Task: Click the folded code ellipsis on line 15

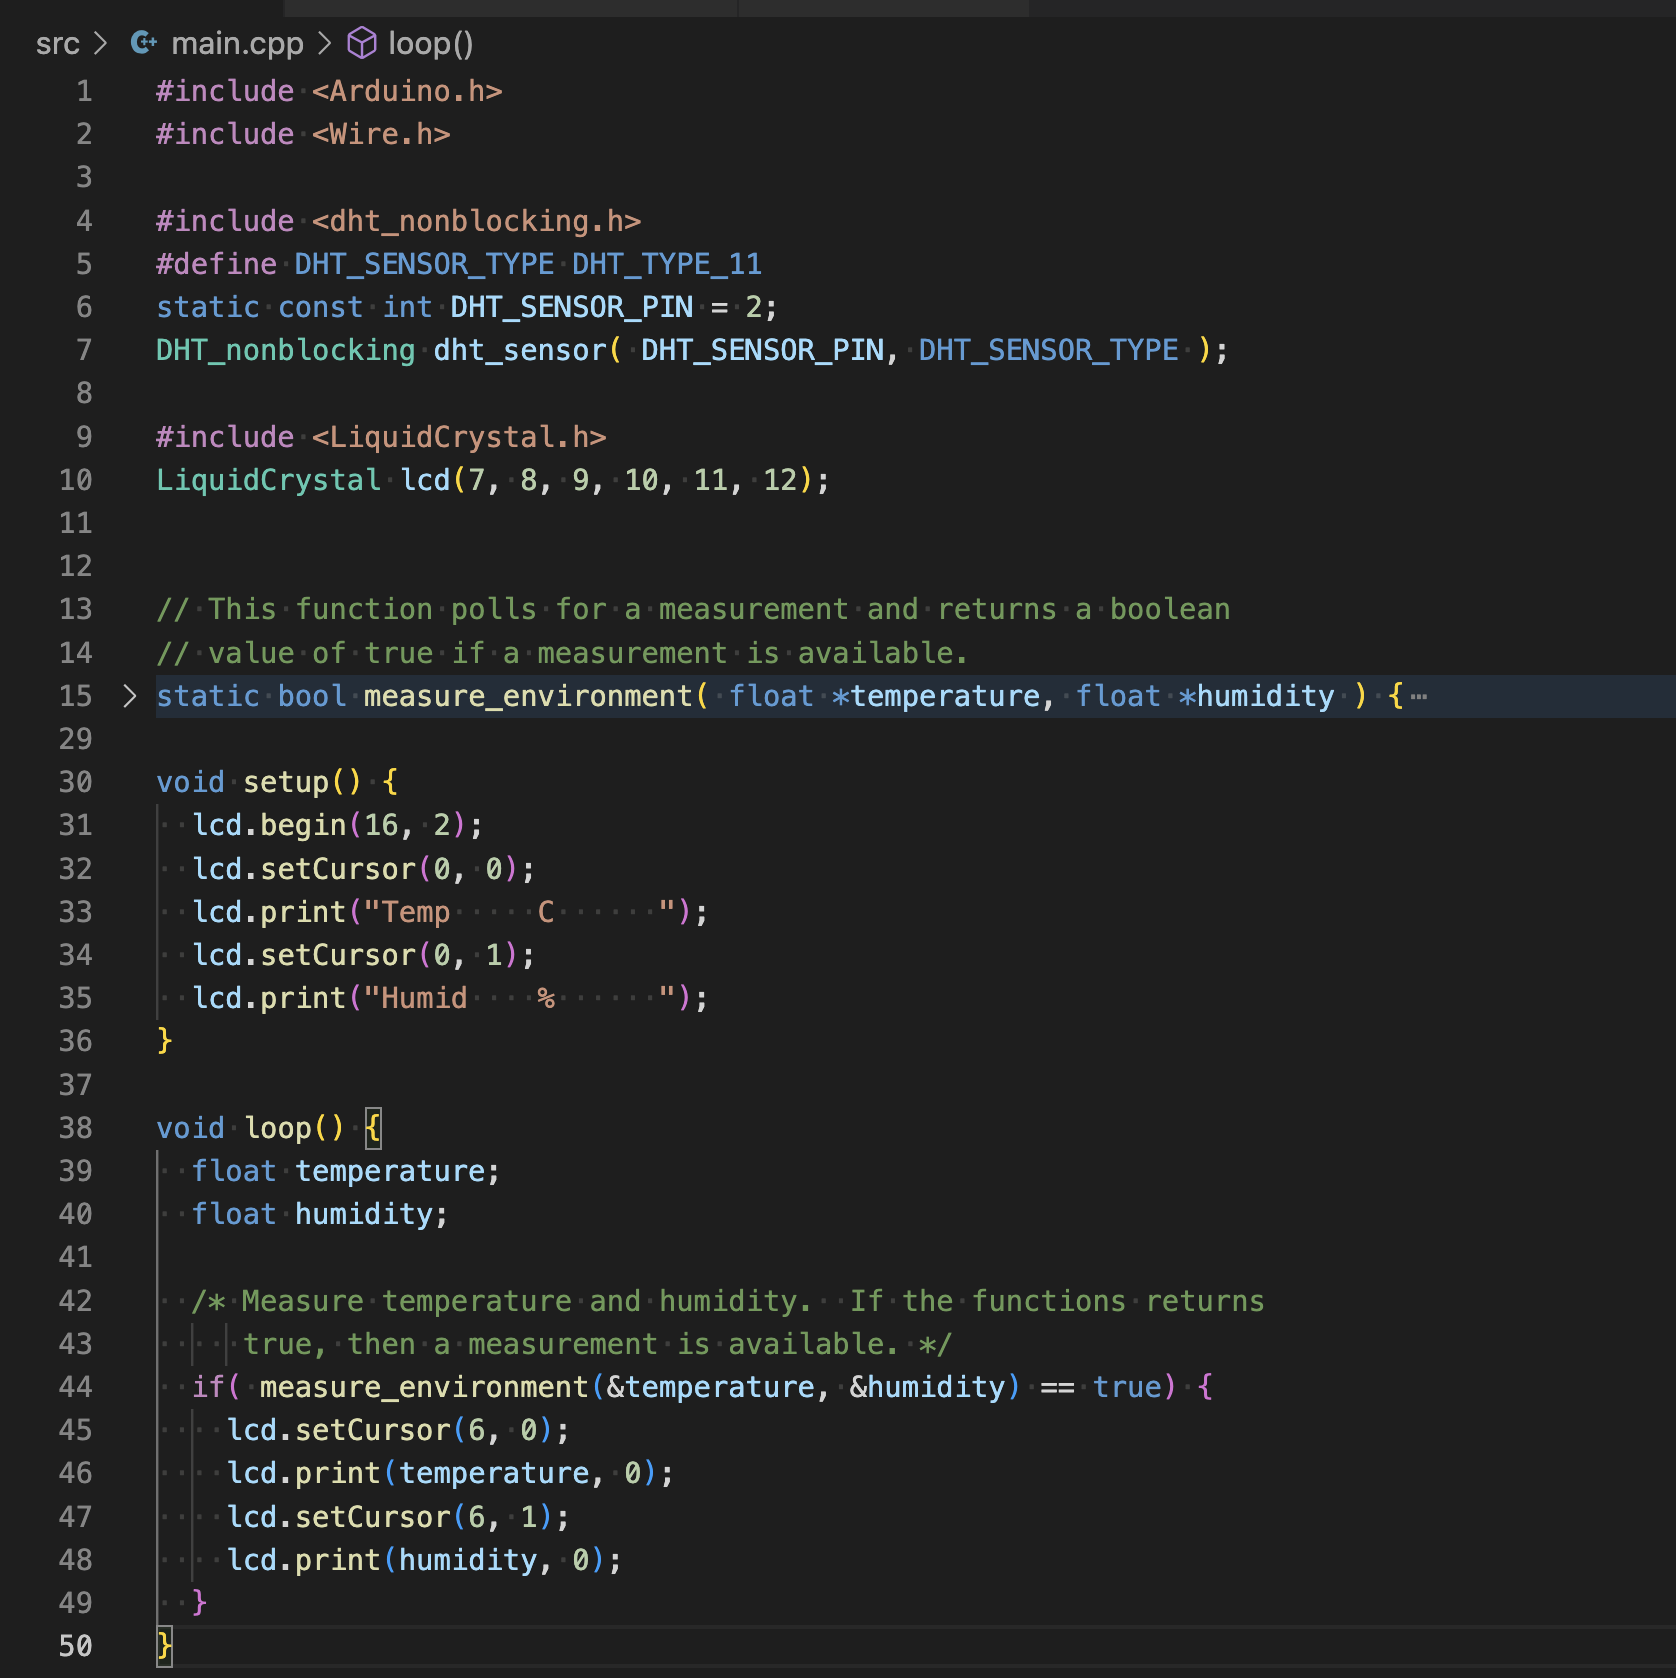Action: coord(1418,697)
